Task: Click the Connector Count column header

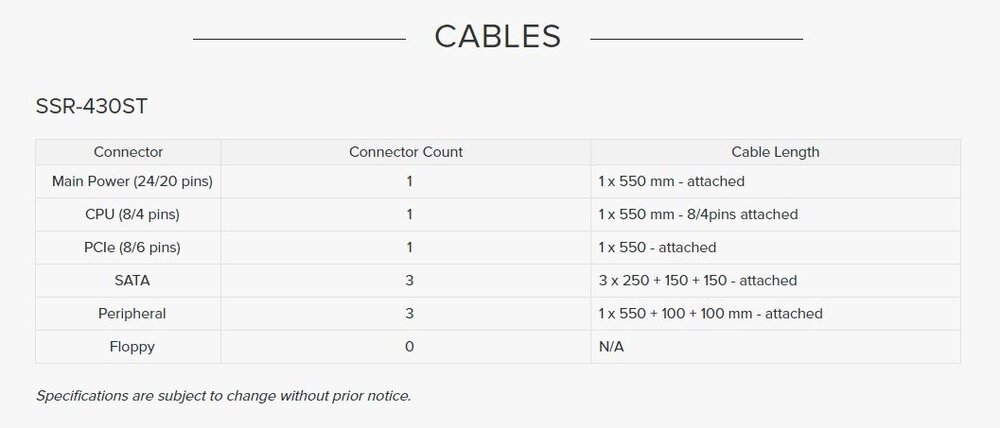Action: pos(406,152)
